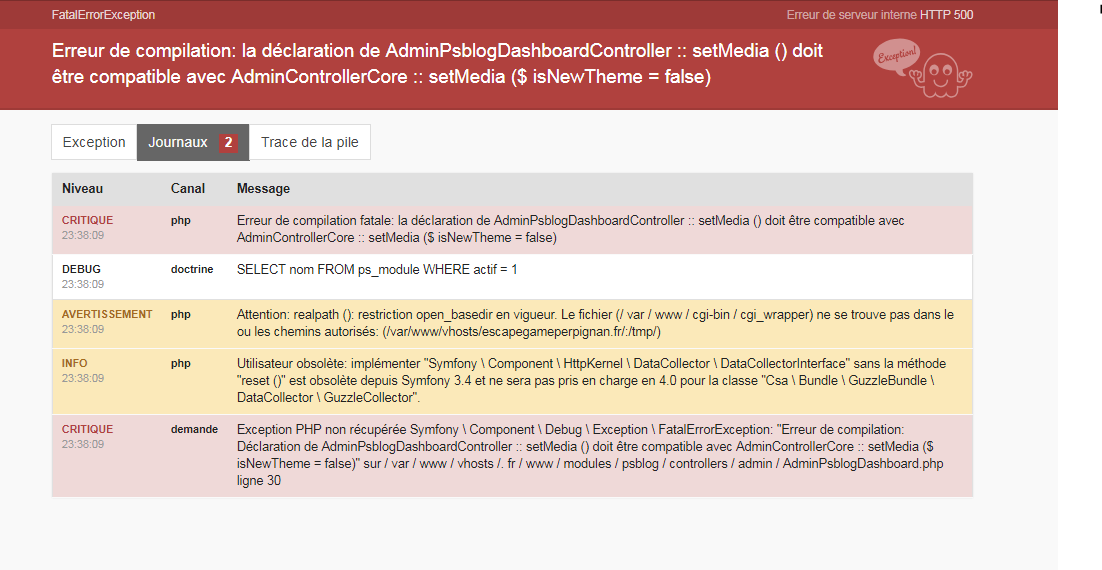The width and height of the screenshot is (1102, 570).
Task: Click the Symfony exception ghost icon
Action: [923, 68]
